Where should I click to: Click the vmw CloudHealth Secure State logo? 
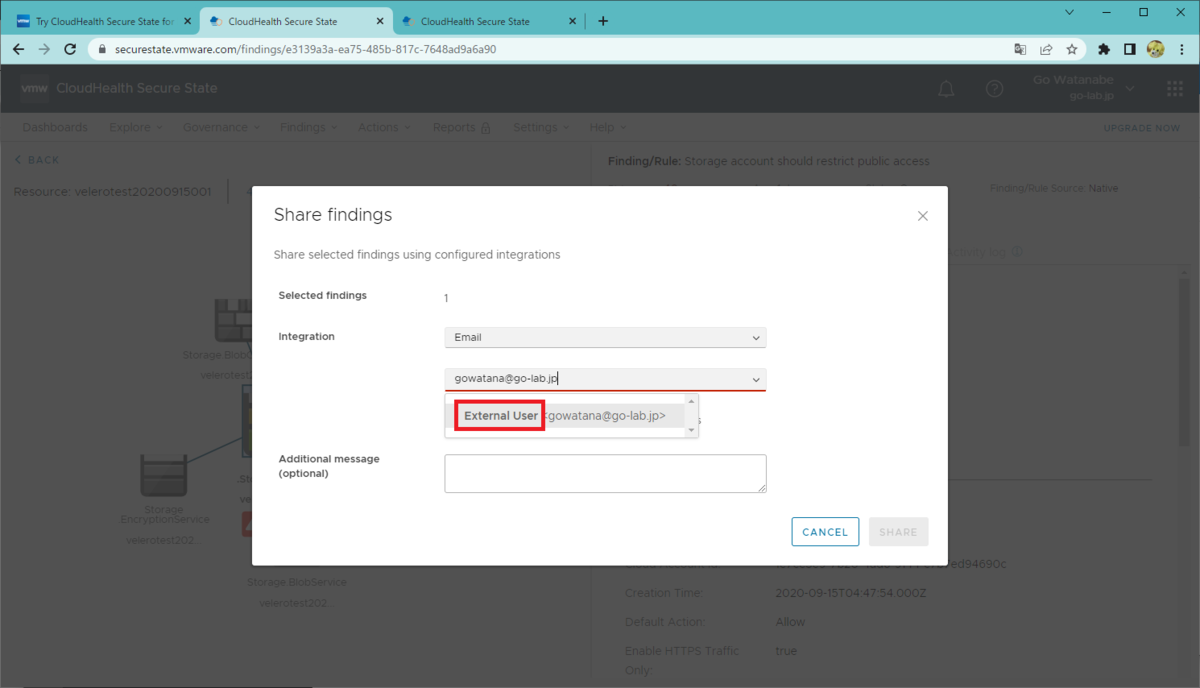[119, 88]
